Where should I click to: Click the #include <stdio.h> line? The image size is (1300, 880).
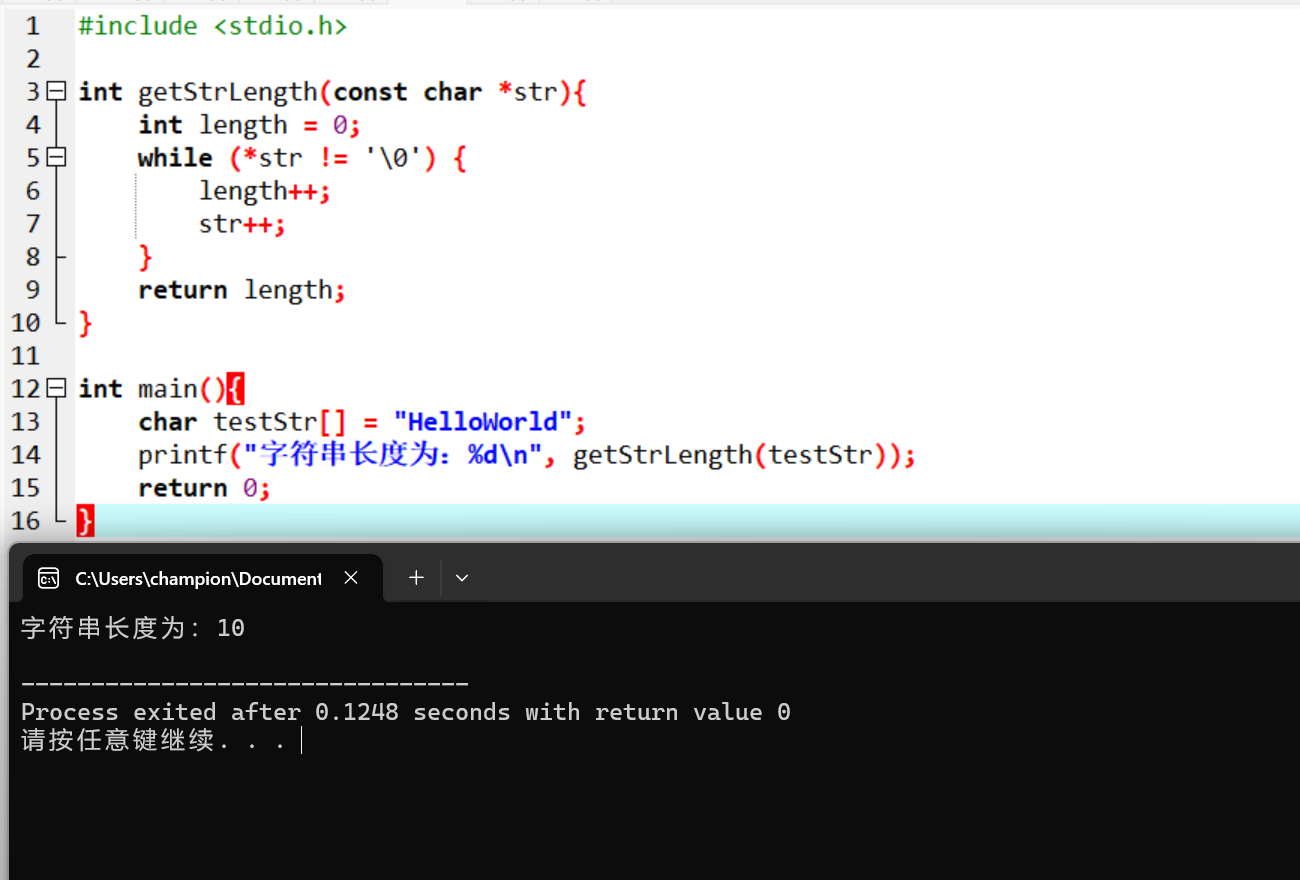coord(213,26)
